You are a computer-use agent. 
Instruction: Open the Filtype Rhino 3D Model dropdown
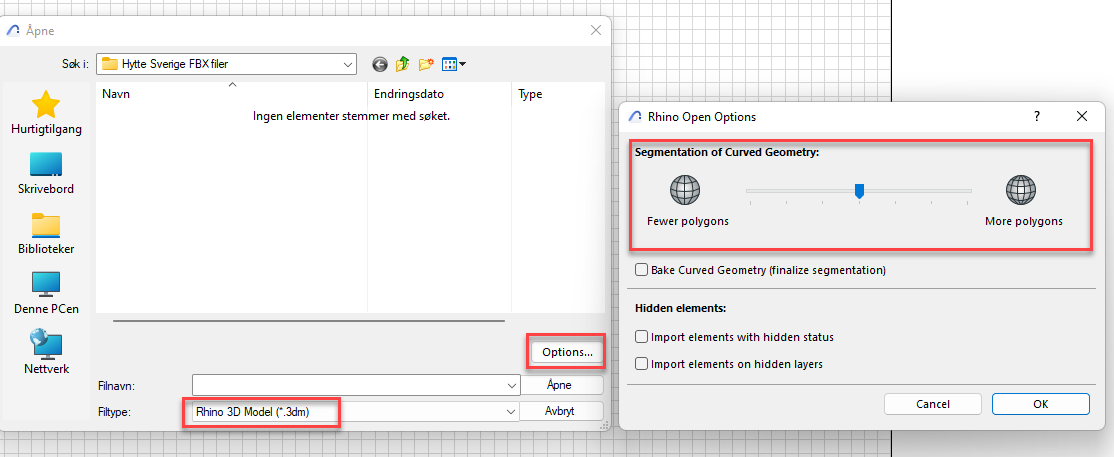tap(510, 411)
